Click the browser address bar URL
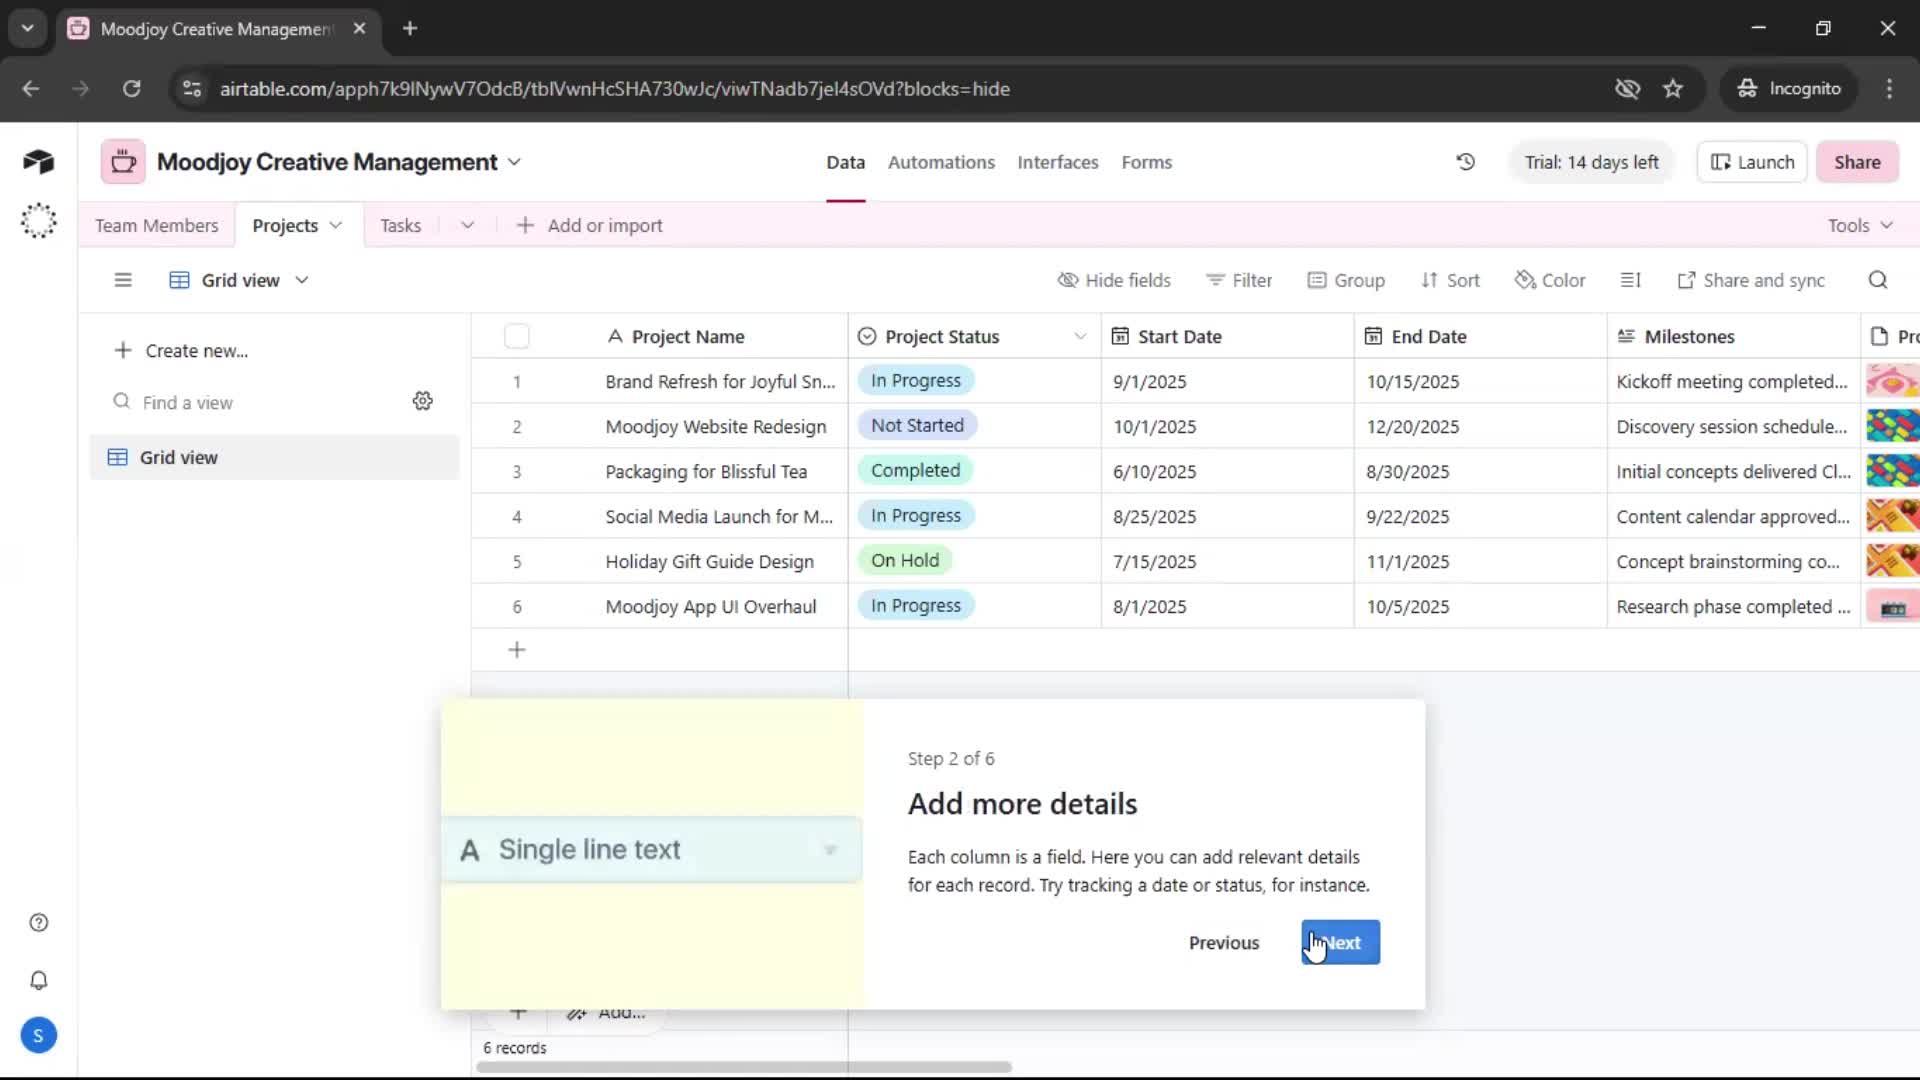The image size is (1920, 1080). [x=614, y=89]
